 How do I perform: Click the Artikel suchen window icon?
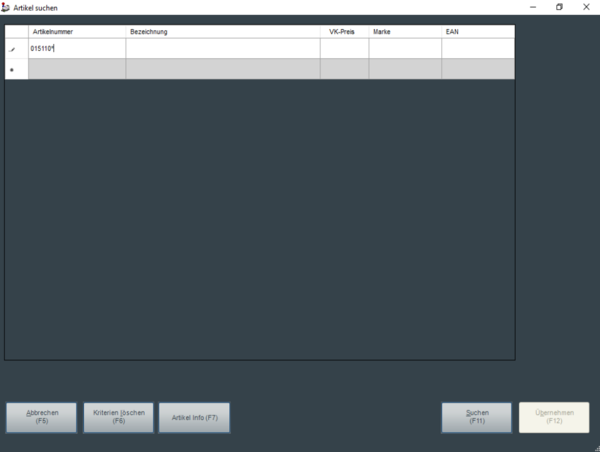[7, 7]
